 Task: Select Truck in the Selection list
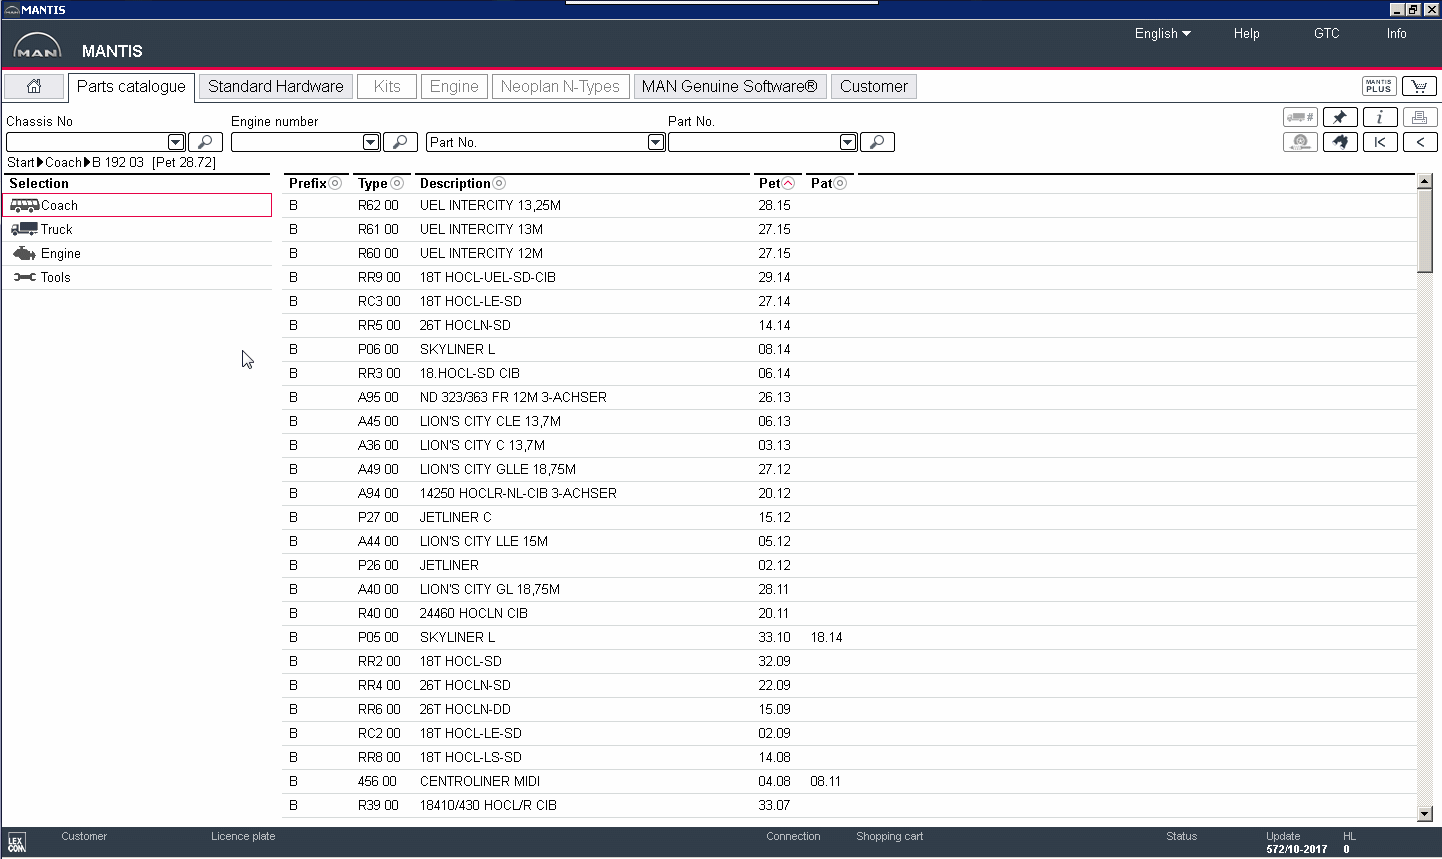tap(56, 229)
